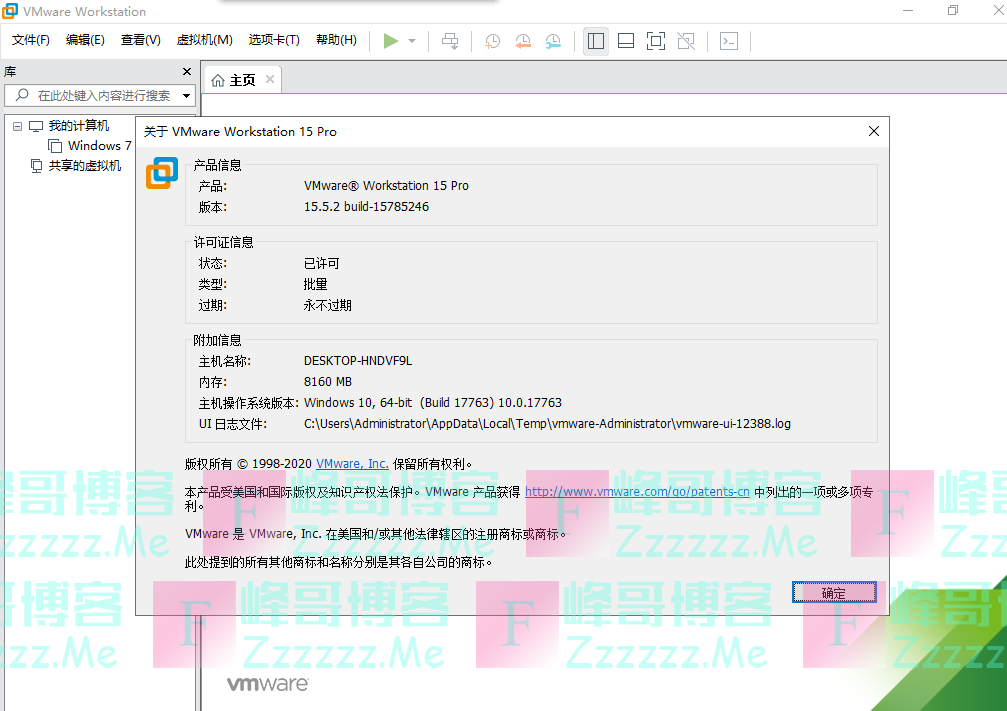1007x711 pixels.
Task: Toggle the Unity mode icon
Action: [686, 41]
